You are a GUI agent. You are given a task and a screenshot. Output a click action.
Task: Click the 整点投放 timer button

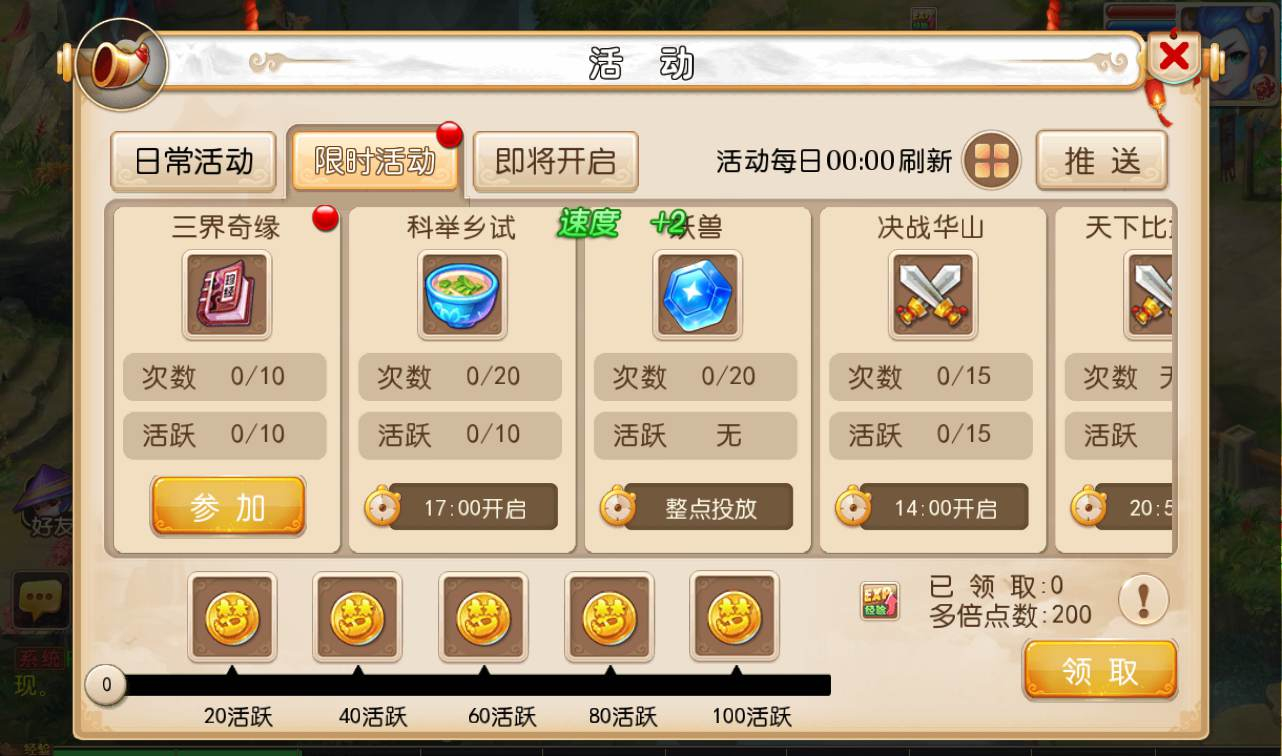(x=696, y=507)
